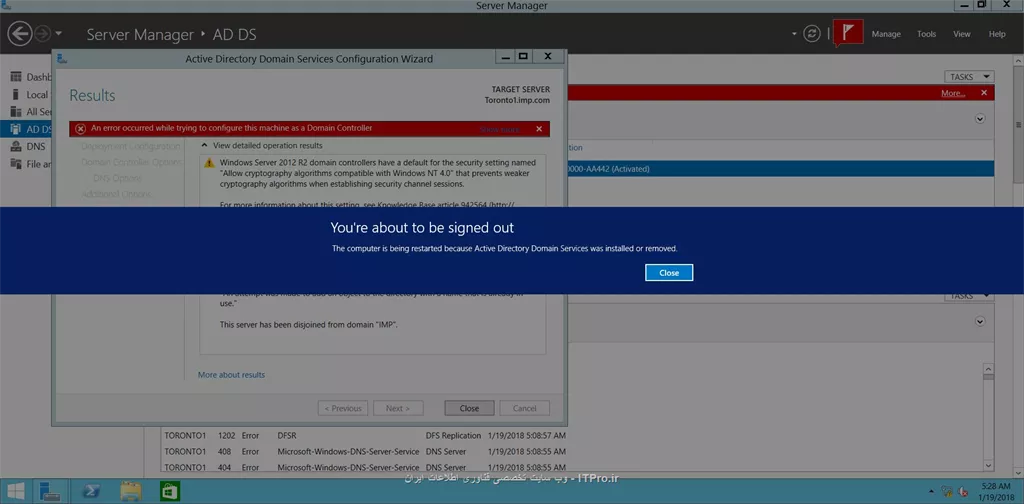Image resolution: width=1024 pixels, height=504 pixels.
Task: Select the DNS-Server-Service event 404 row
Action: coord(366,467)
